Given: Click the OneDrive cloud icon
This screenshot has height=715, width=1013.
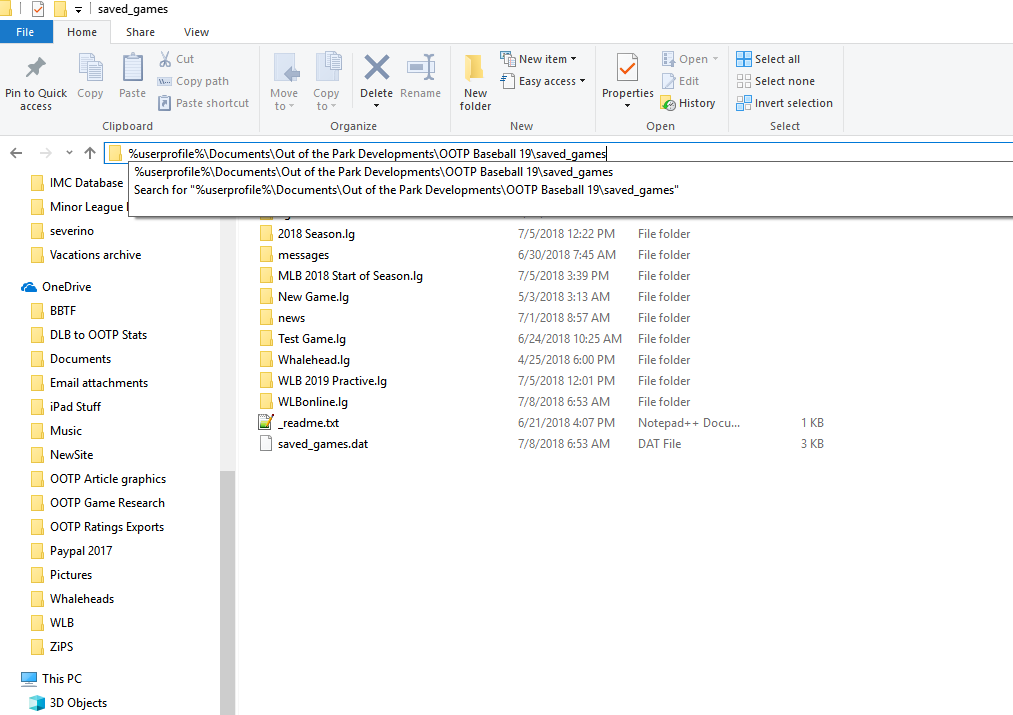Looking at the screenshot, I should coord(29,287).
